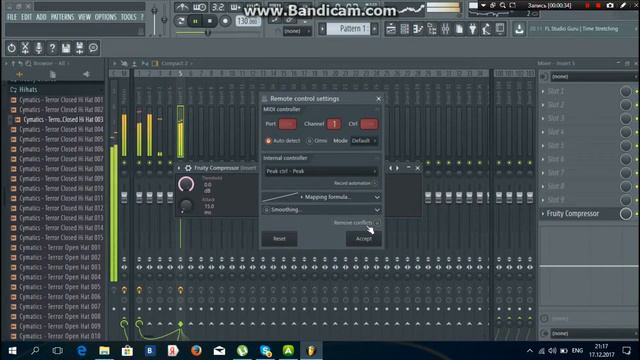Click the Fruity Compressor Attack knob

[186, 206]
